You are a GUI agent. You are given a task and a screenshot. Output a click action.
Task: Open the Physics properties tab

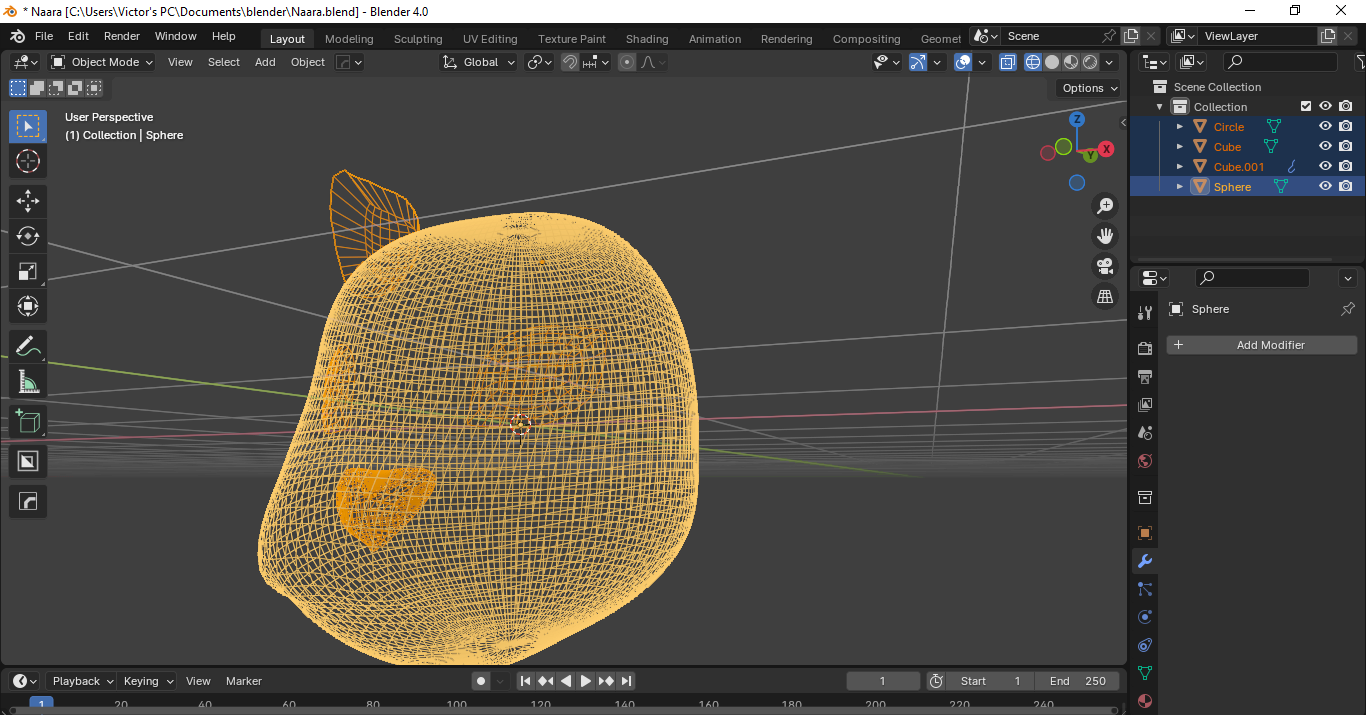coord(1145,617)
